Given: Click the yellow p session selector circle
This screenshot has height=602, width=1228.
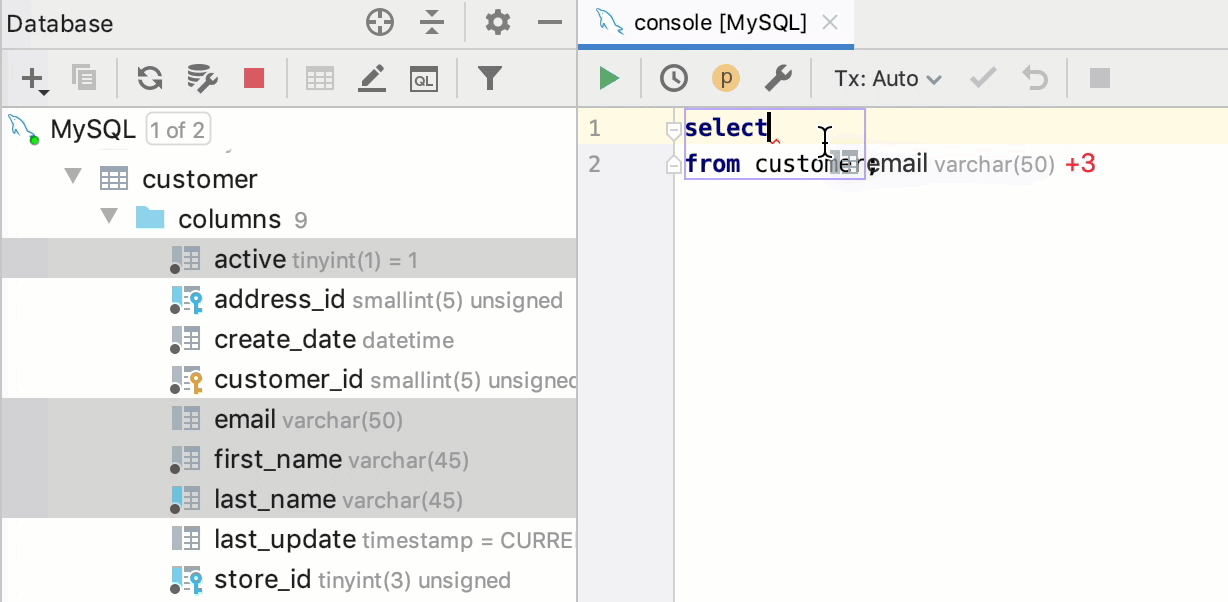Looking at the screenshot, I should (726, 78).
